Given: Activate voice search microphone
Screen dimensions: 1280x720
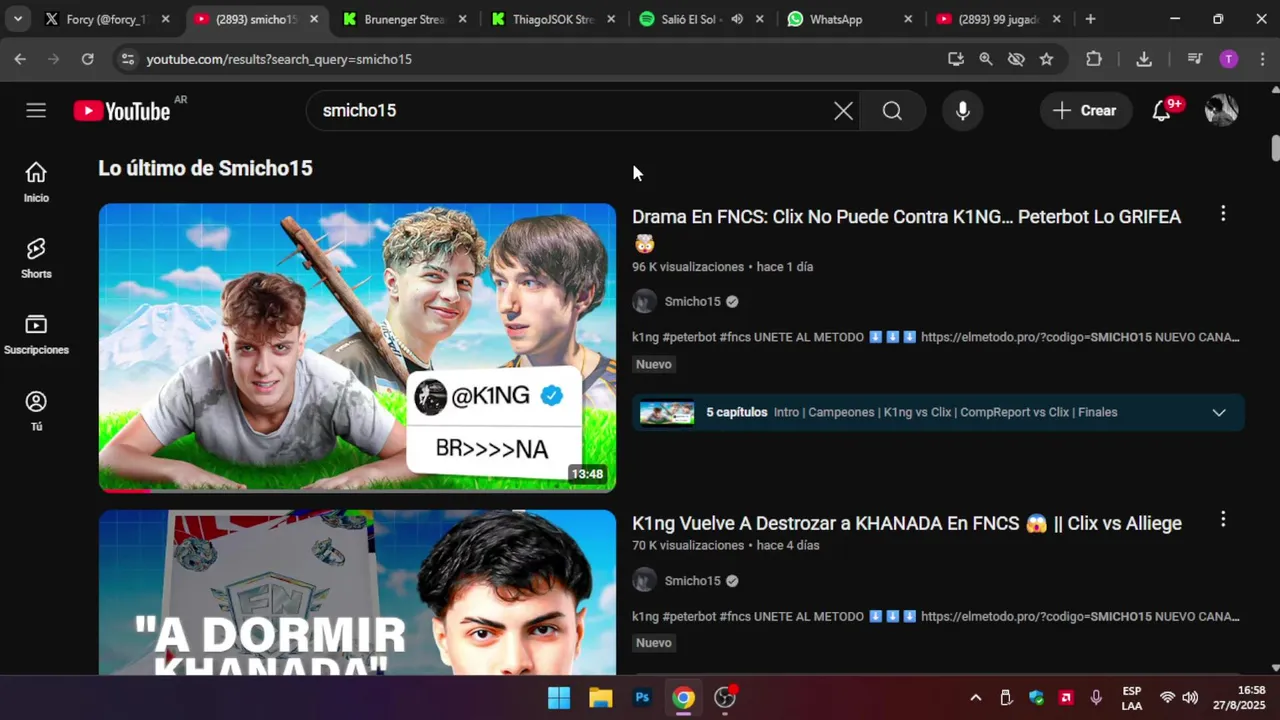Looking at the screenshot, I should coord(962,111).
